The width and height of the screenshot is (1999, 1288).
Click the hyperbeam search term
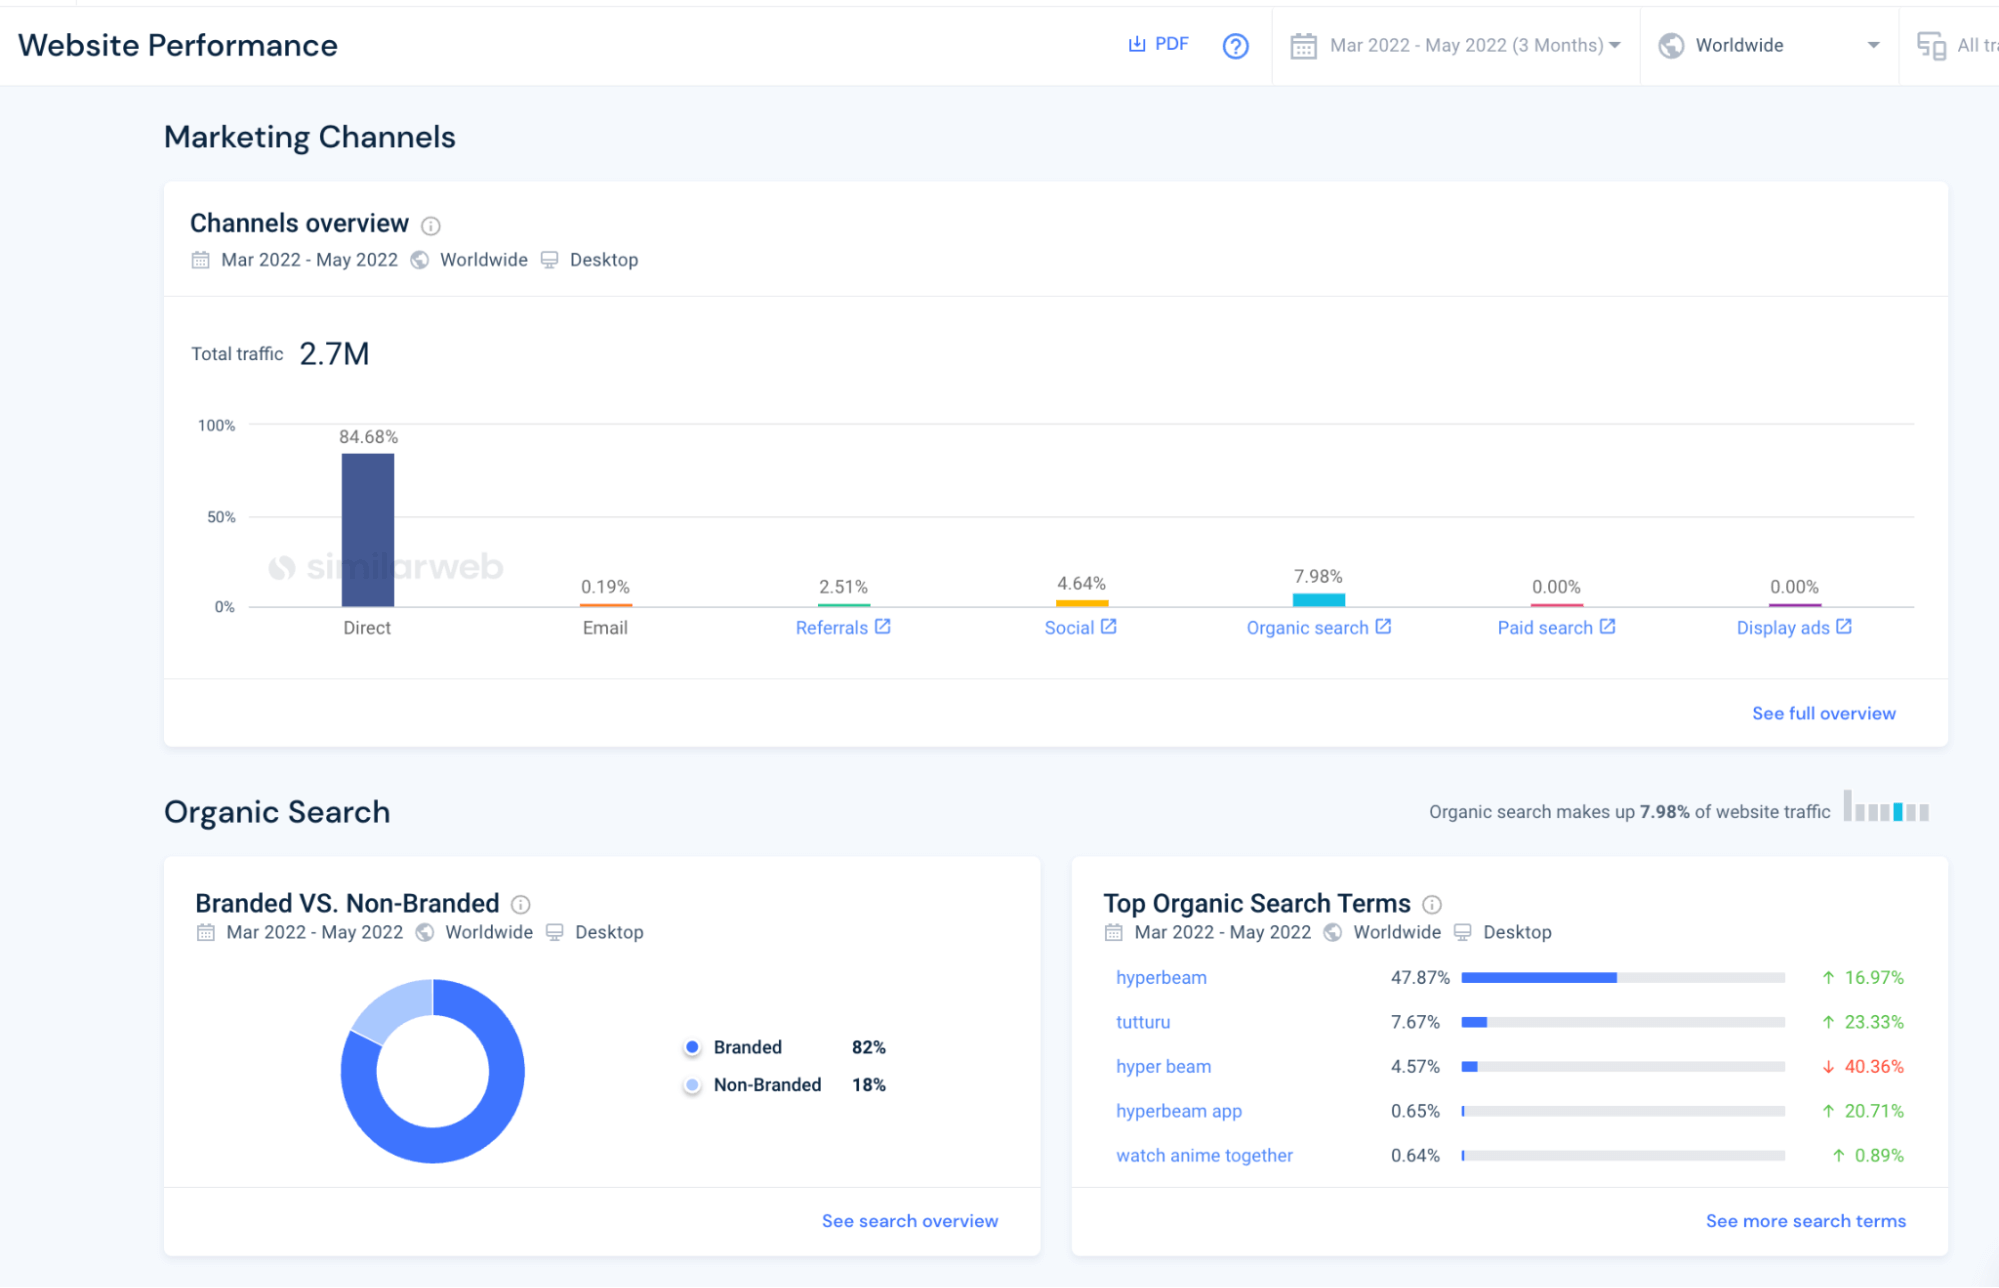click(1161, 978)
